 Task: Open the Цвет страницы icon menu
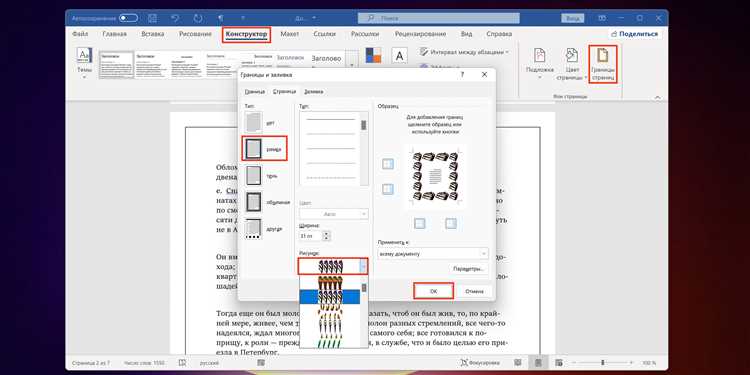(x=572, y=65)
